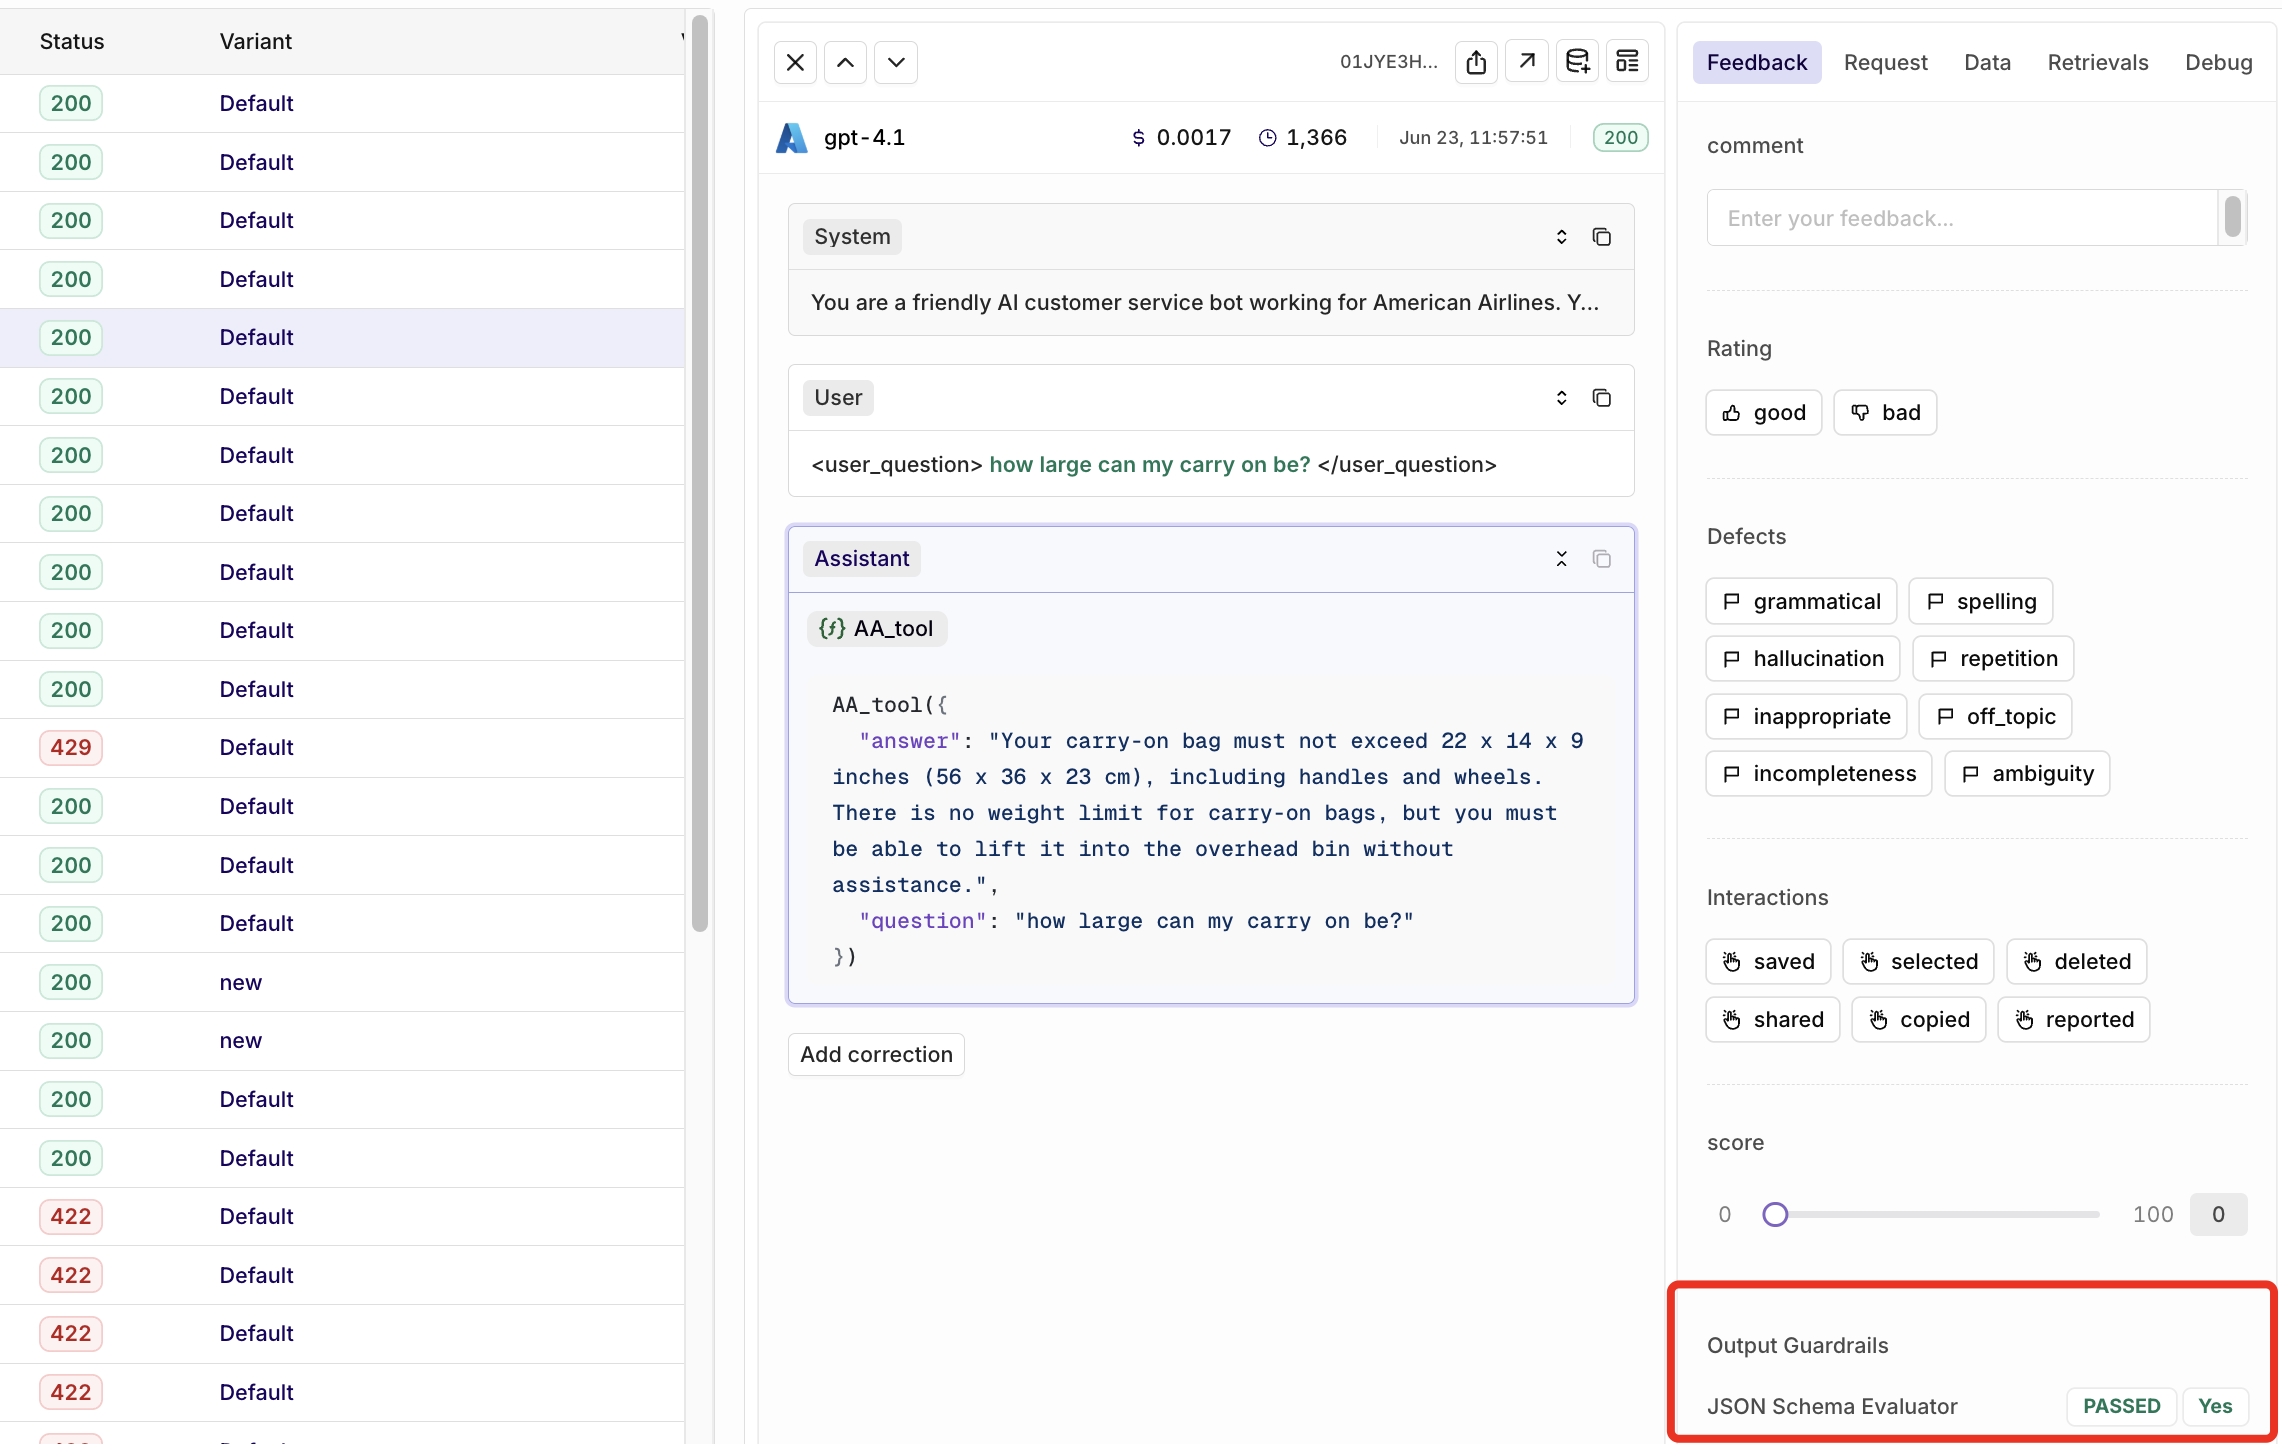Collapse the Assistant message block

click(x=1561, y=559)
